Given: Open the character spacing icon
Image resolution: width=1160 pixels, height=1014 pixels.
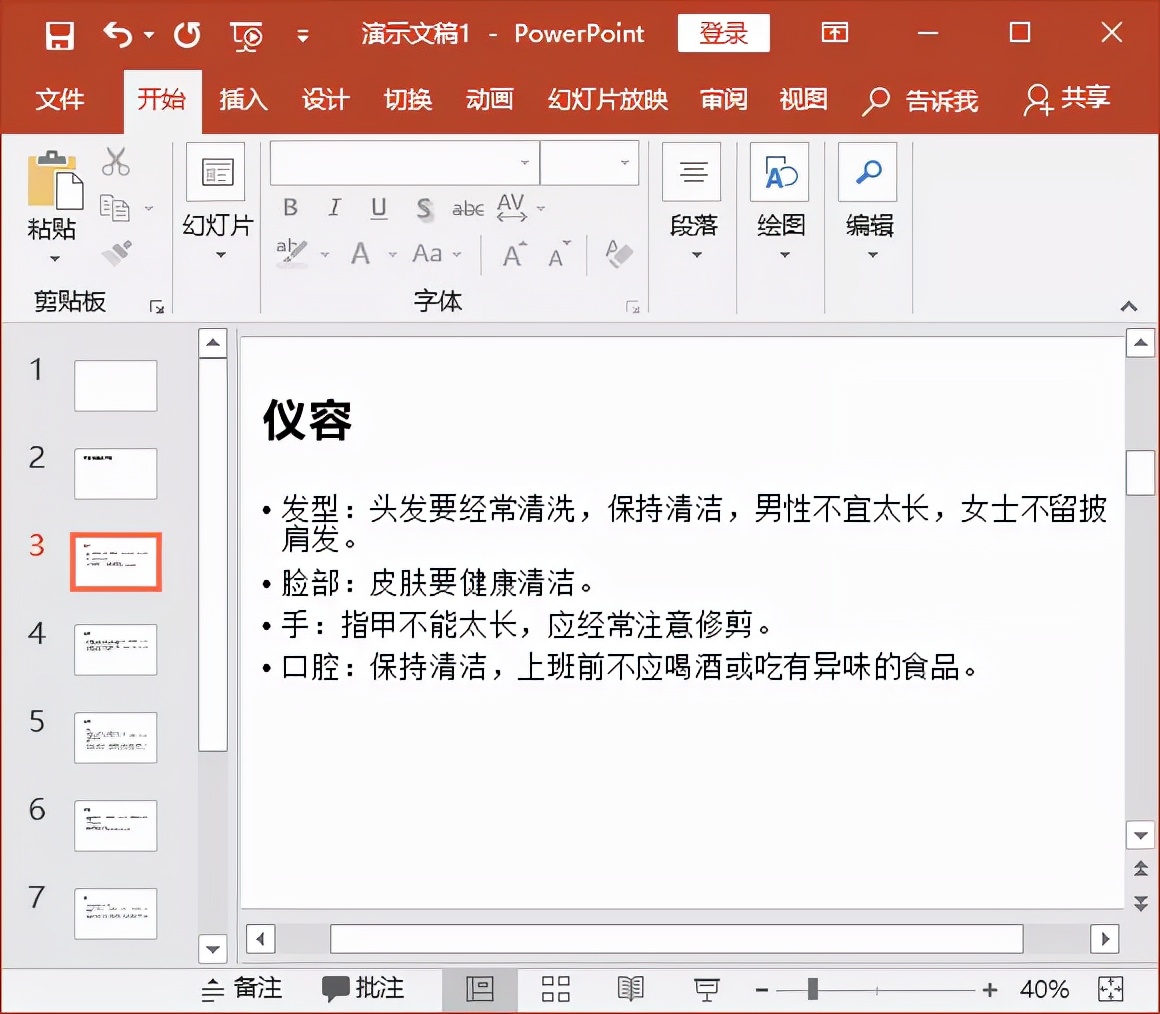Looking at the screenshot, I should click(x=513, y=208).
